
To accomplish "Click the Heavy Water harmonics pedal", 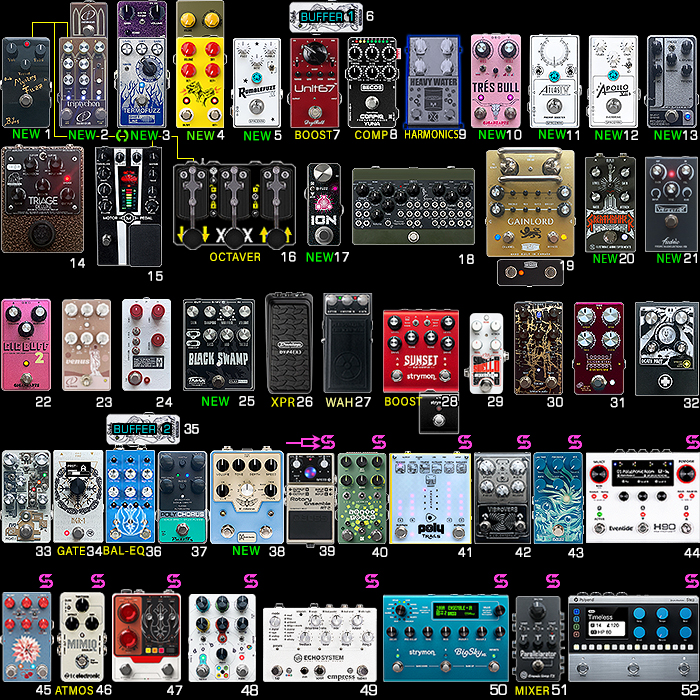I will [x=433, y=82].
